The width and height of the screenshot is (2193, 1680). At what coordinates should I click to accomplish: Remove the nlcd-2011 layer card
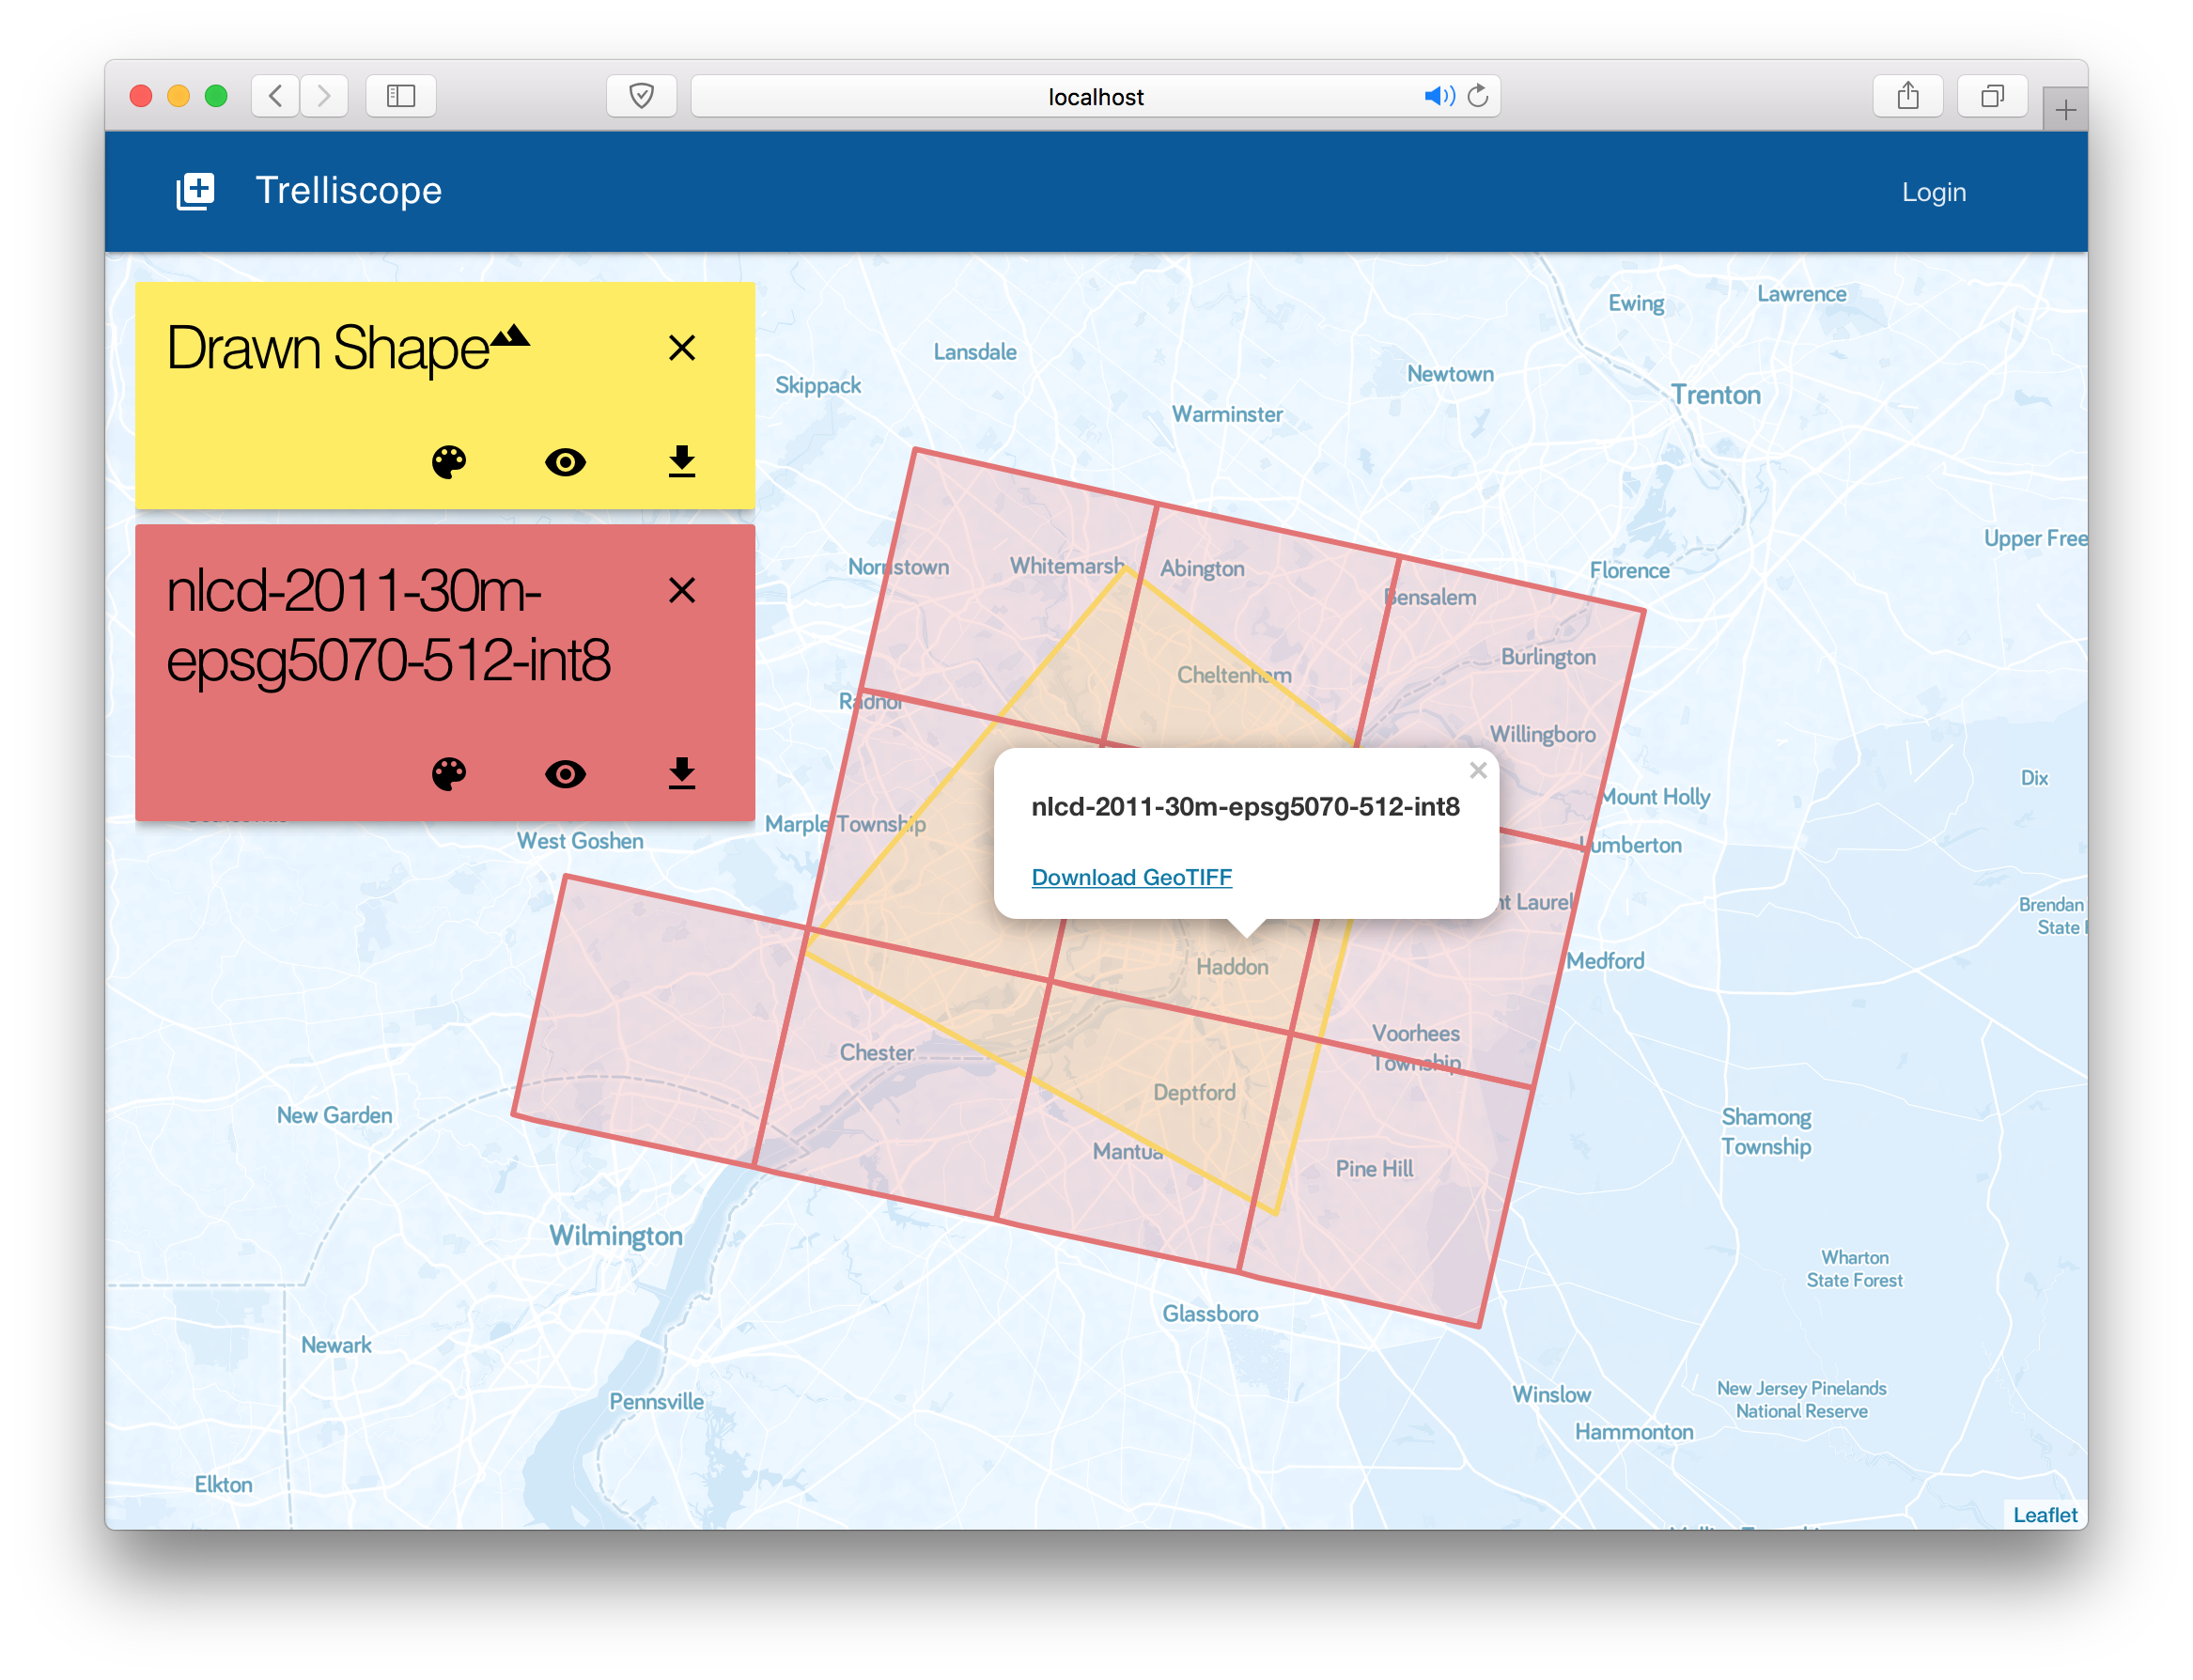coord(682,590)
